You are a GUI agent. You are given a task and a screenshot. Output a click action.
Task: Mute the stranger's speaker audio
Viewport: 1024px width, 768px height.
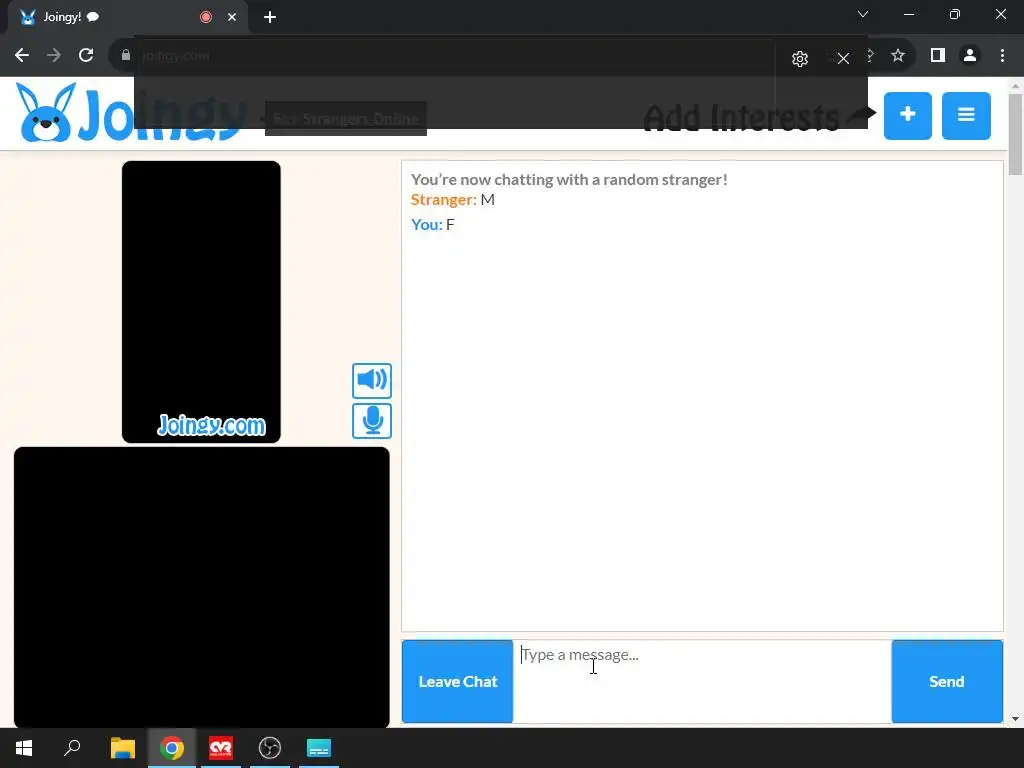[372, 380]
